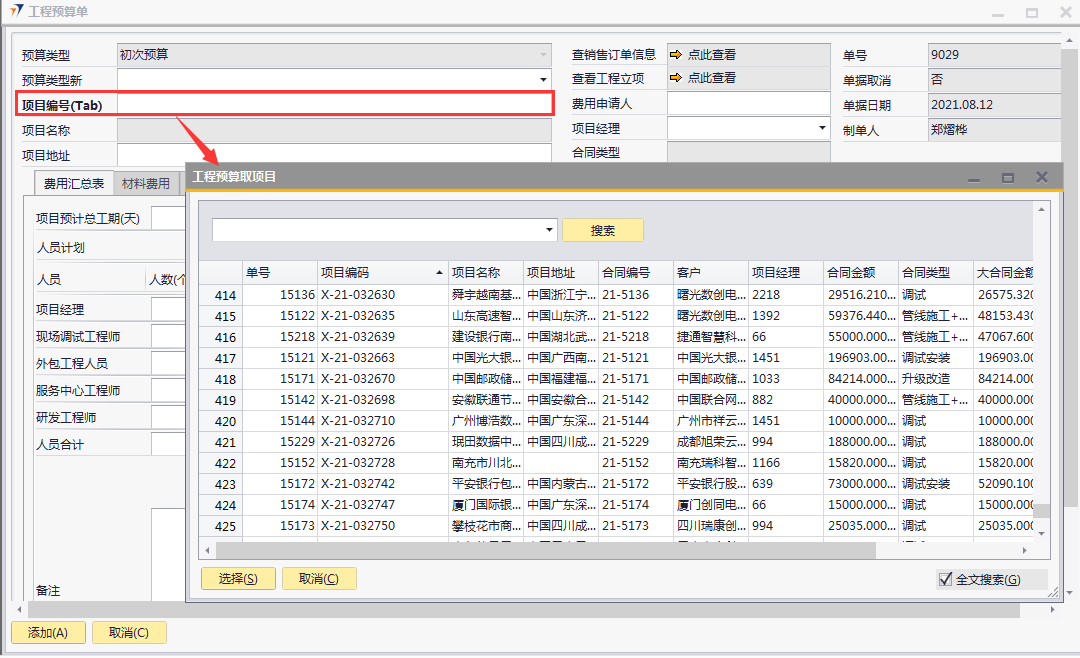Click the 选择(S) button
Screen dimensions: 1080x658
[238, 578]
